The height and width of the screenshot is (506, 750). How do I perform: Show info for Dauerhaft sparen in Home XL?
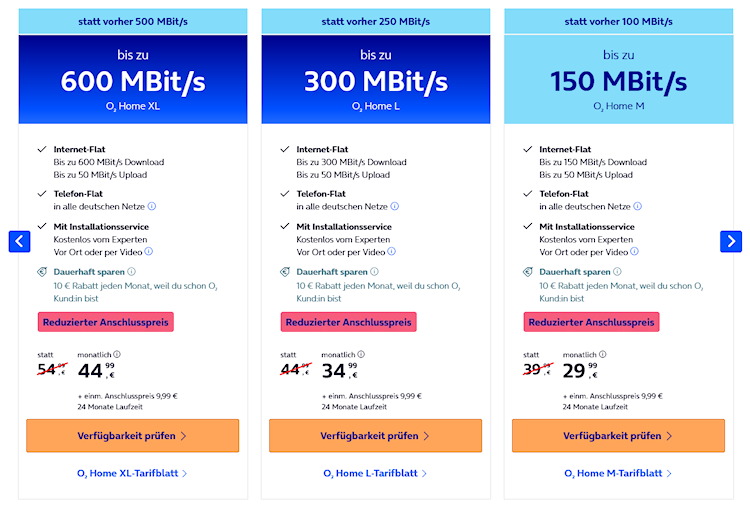(x=132, y=271)
